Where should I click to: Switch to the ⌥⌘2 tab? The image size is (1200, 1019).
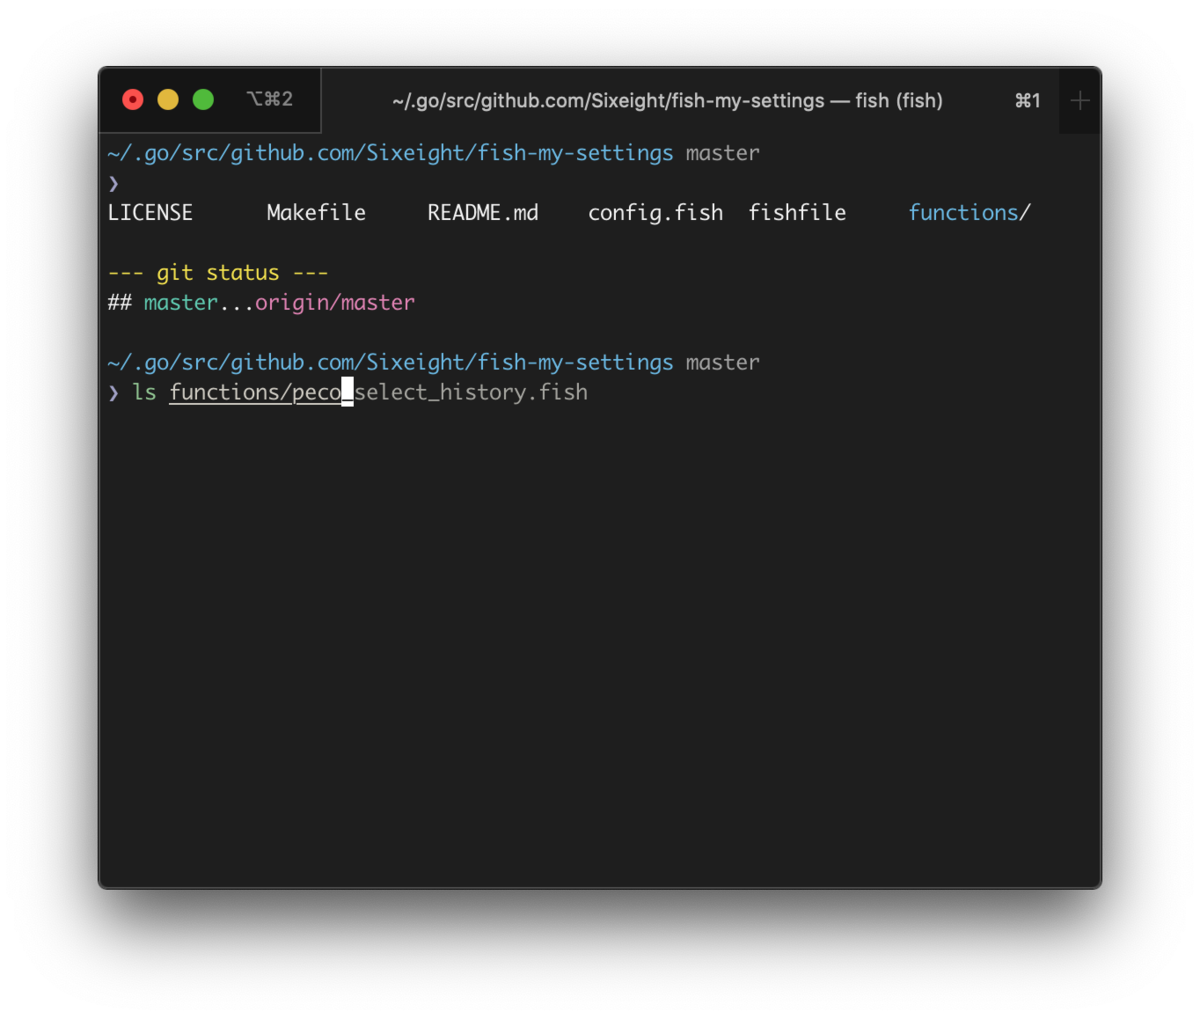tap(270, 99)
